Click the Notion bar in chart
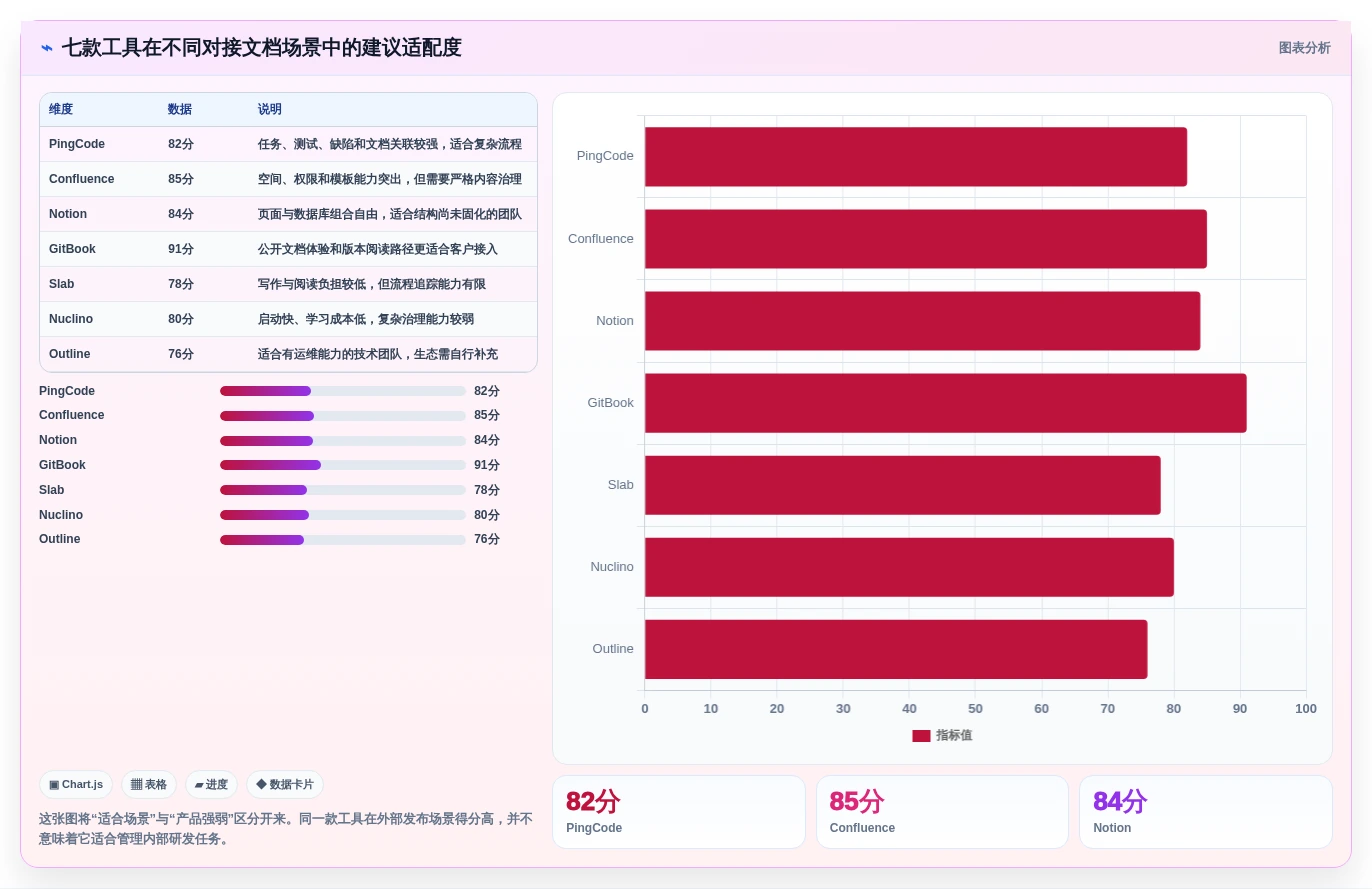Screen dimensions: 1372x889 (922, 321)
